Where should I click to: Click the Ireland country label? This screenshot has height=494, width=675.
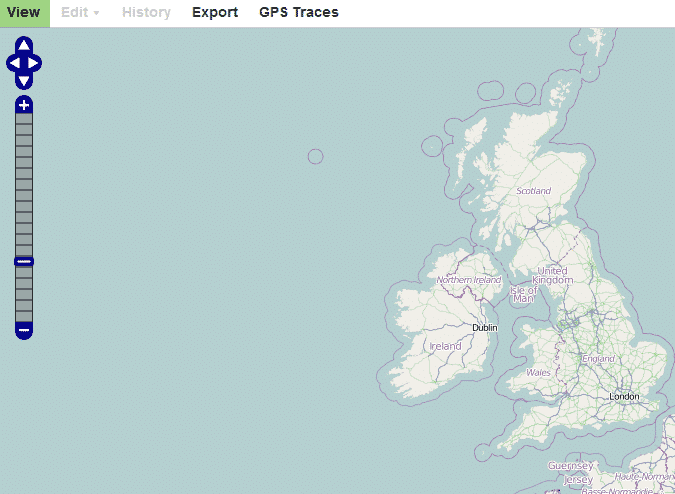pyautogui.click(x=445, y=346)
